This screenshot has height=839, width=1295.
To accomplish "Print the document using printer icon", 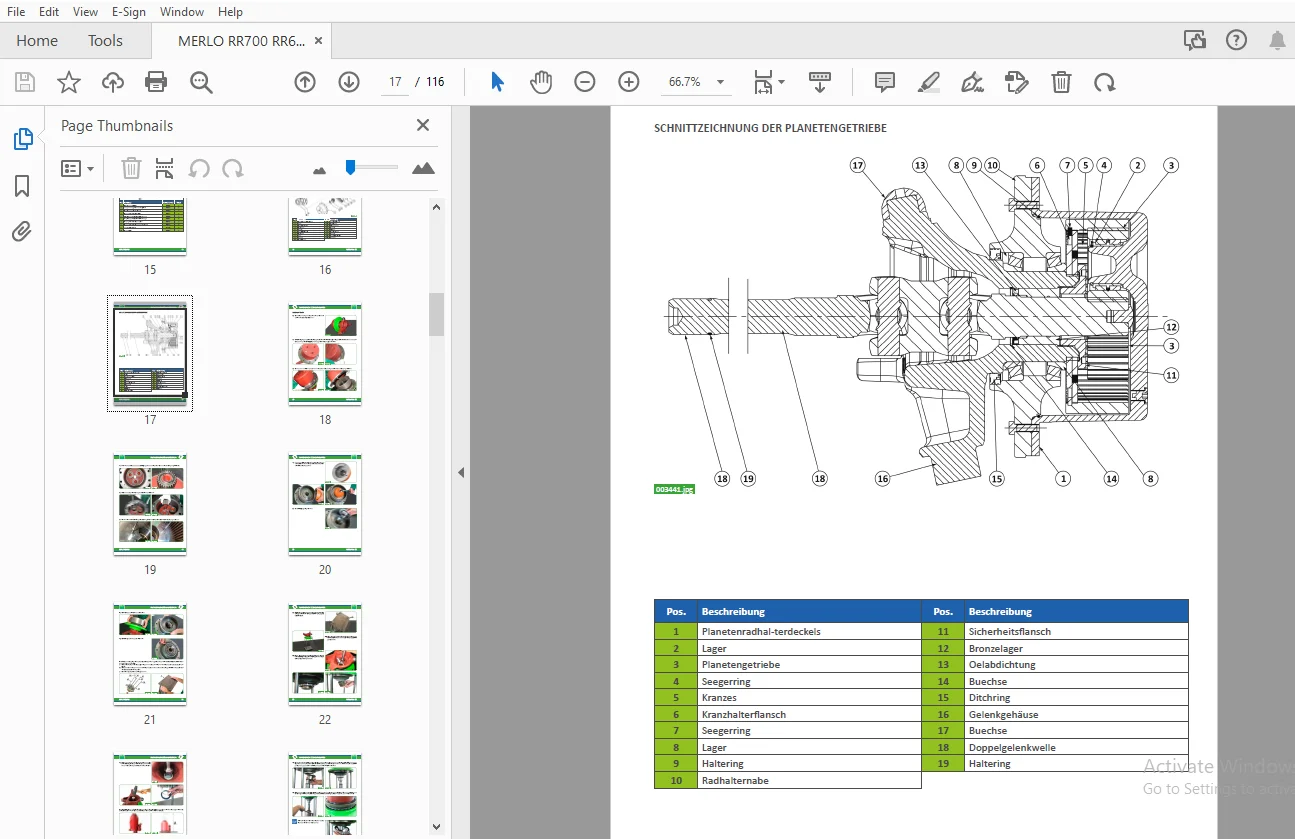I will point(156,82).
